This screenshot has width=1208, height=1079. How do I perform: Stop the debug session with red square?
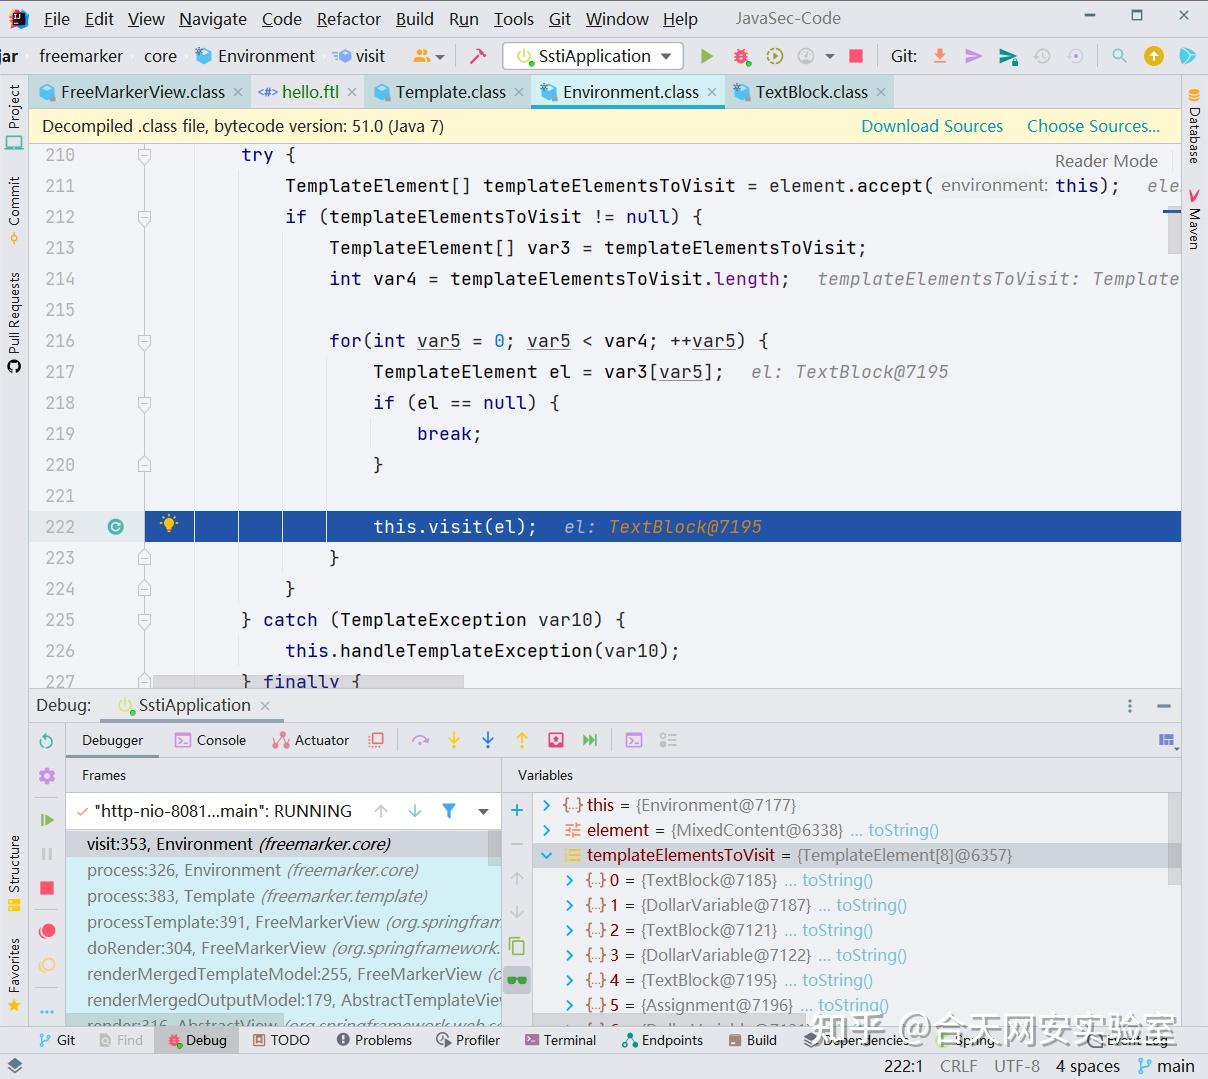(47, 888)
